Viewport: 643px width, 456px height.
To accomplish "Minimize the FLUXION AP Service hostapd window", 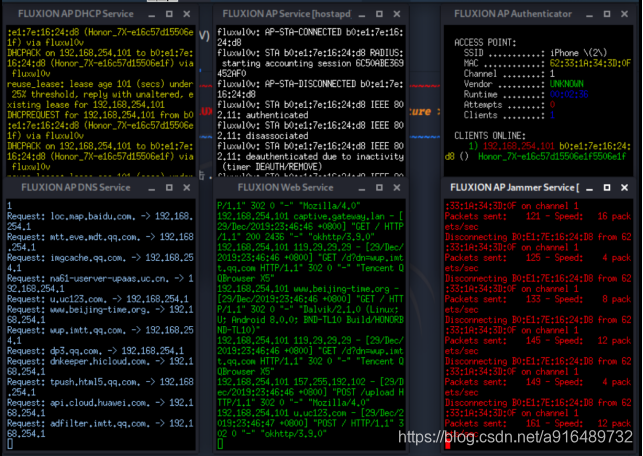I will point(362,14).
